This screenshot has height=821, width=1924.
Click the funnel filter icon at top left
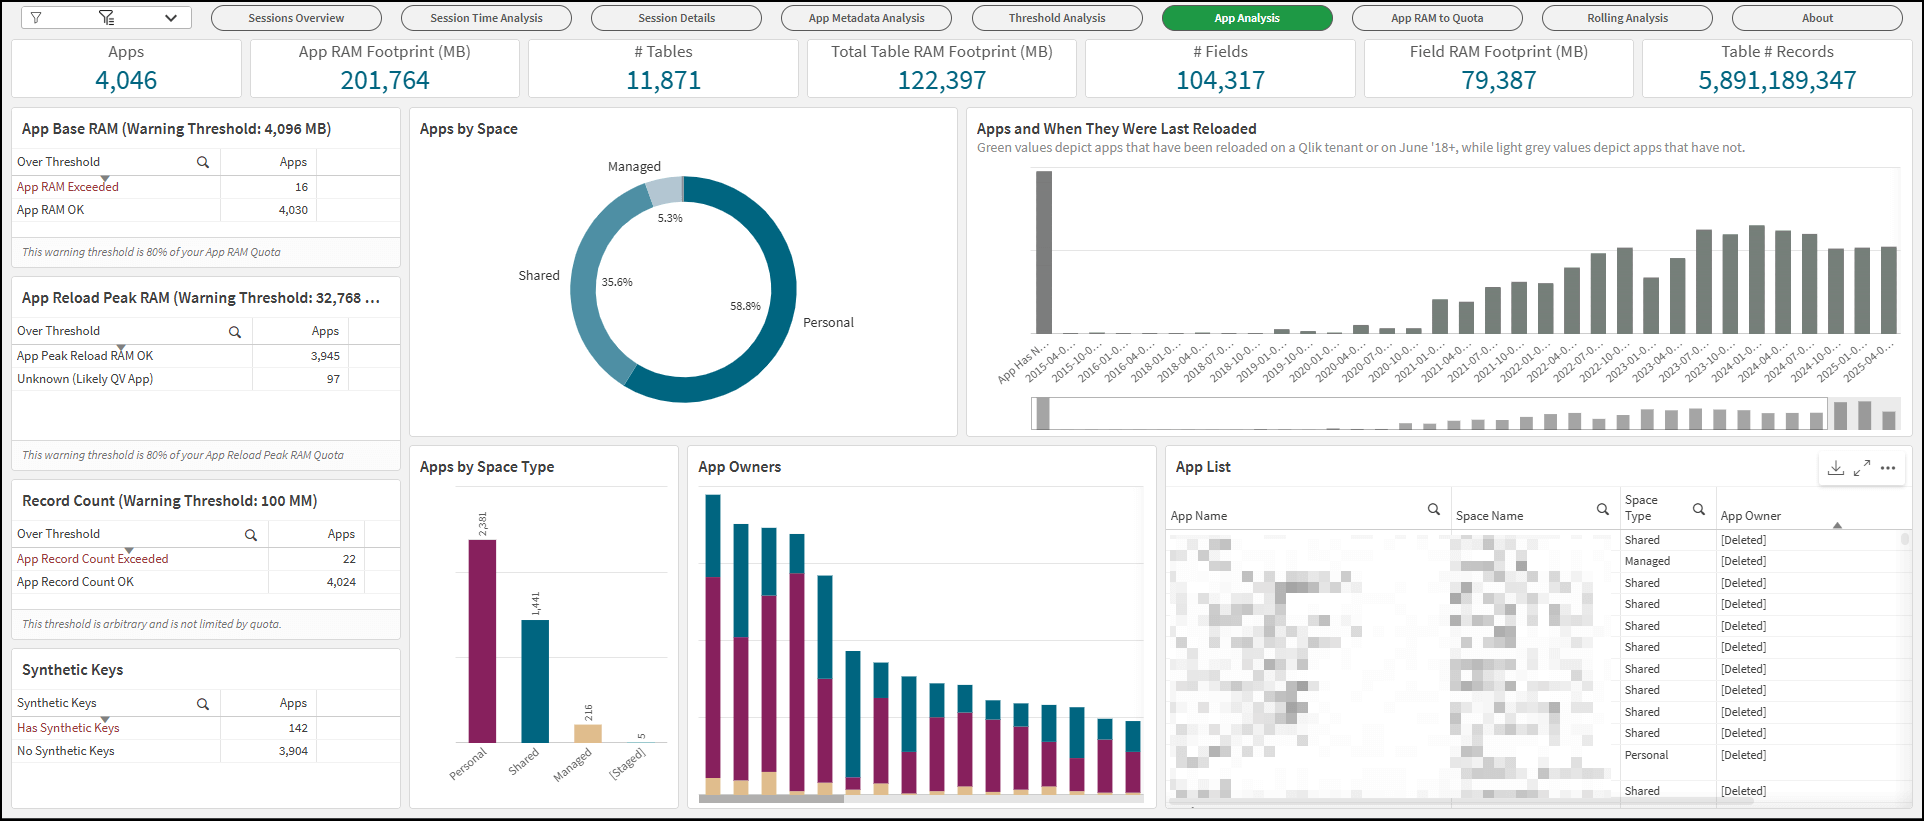36,18
